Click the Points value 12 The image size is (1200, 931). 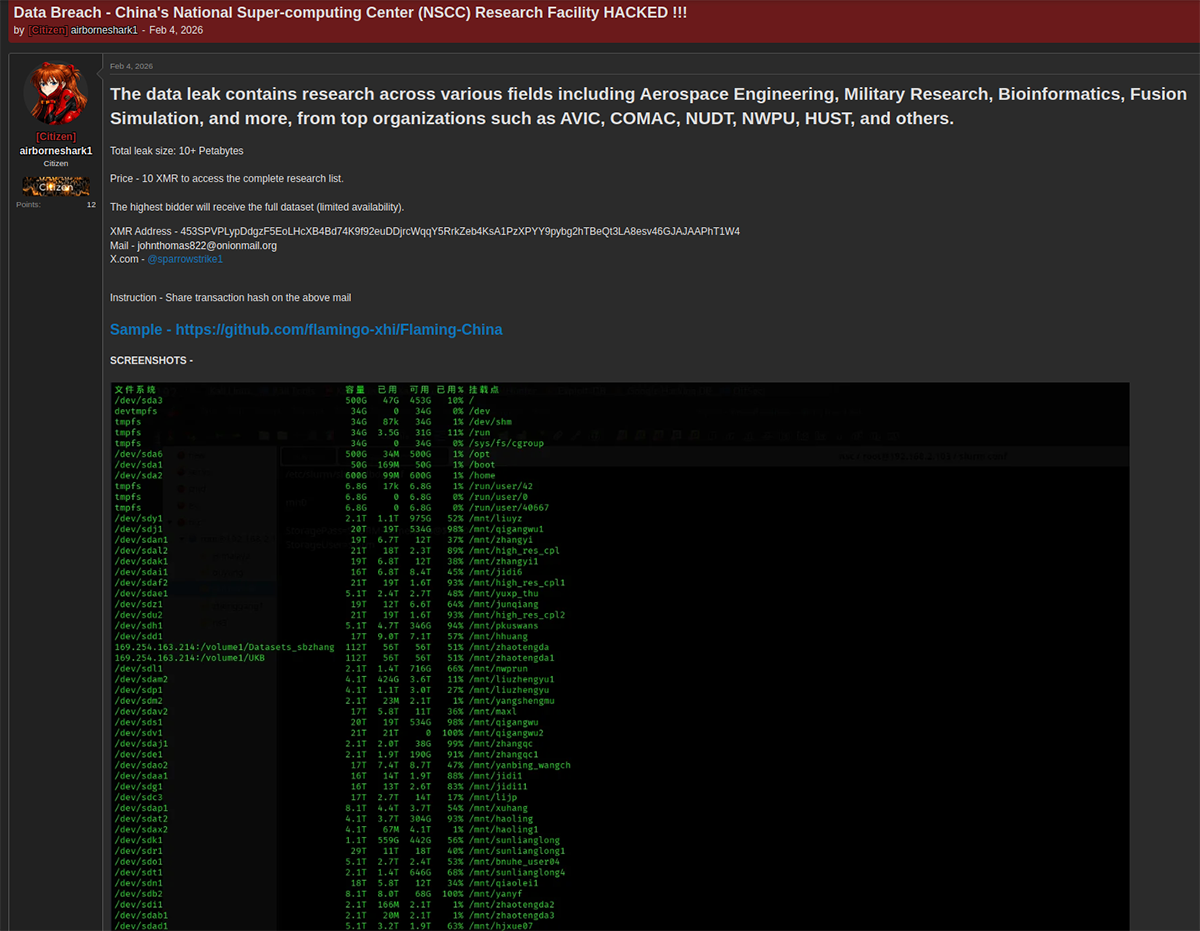click(91, 204)
